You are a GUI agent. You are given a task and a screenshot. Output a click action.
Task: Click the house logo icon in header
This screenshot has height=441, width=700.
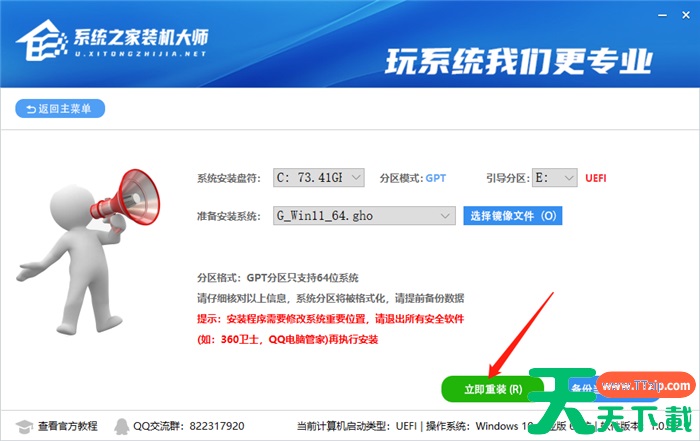[x=42, y=40]
